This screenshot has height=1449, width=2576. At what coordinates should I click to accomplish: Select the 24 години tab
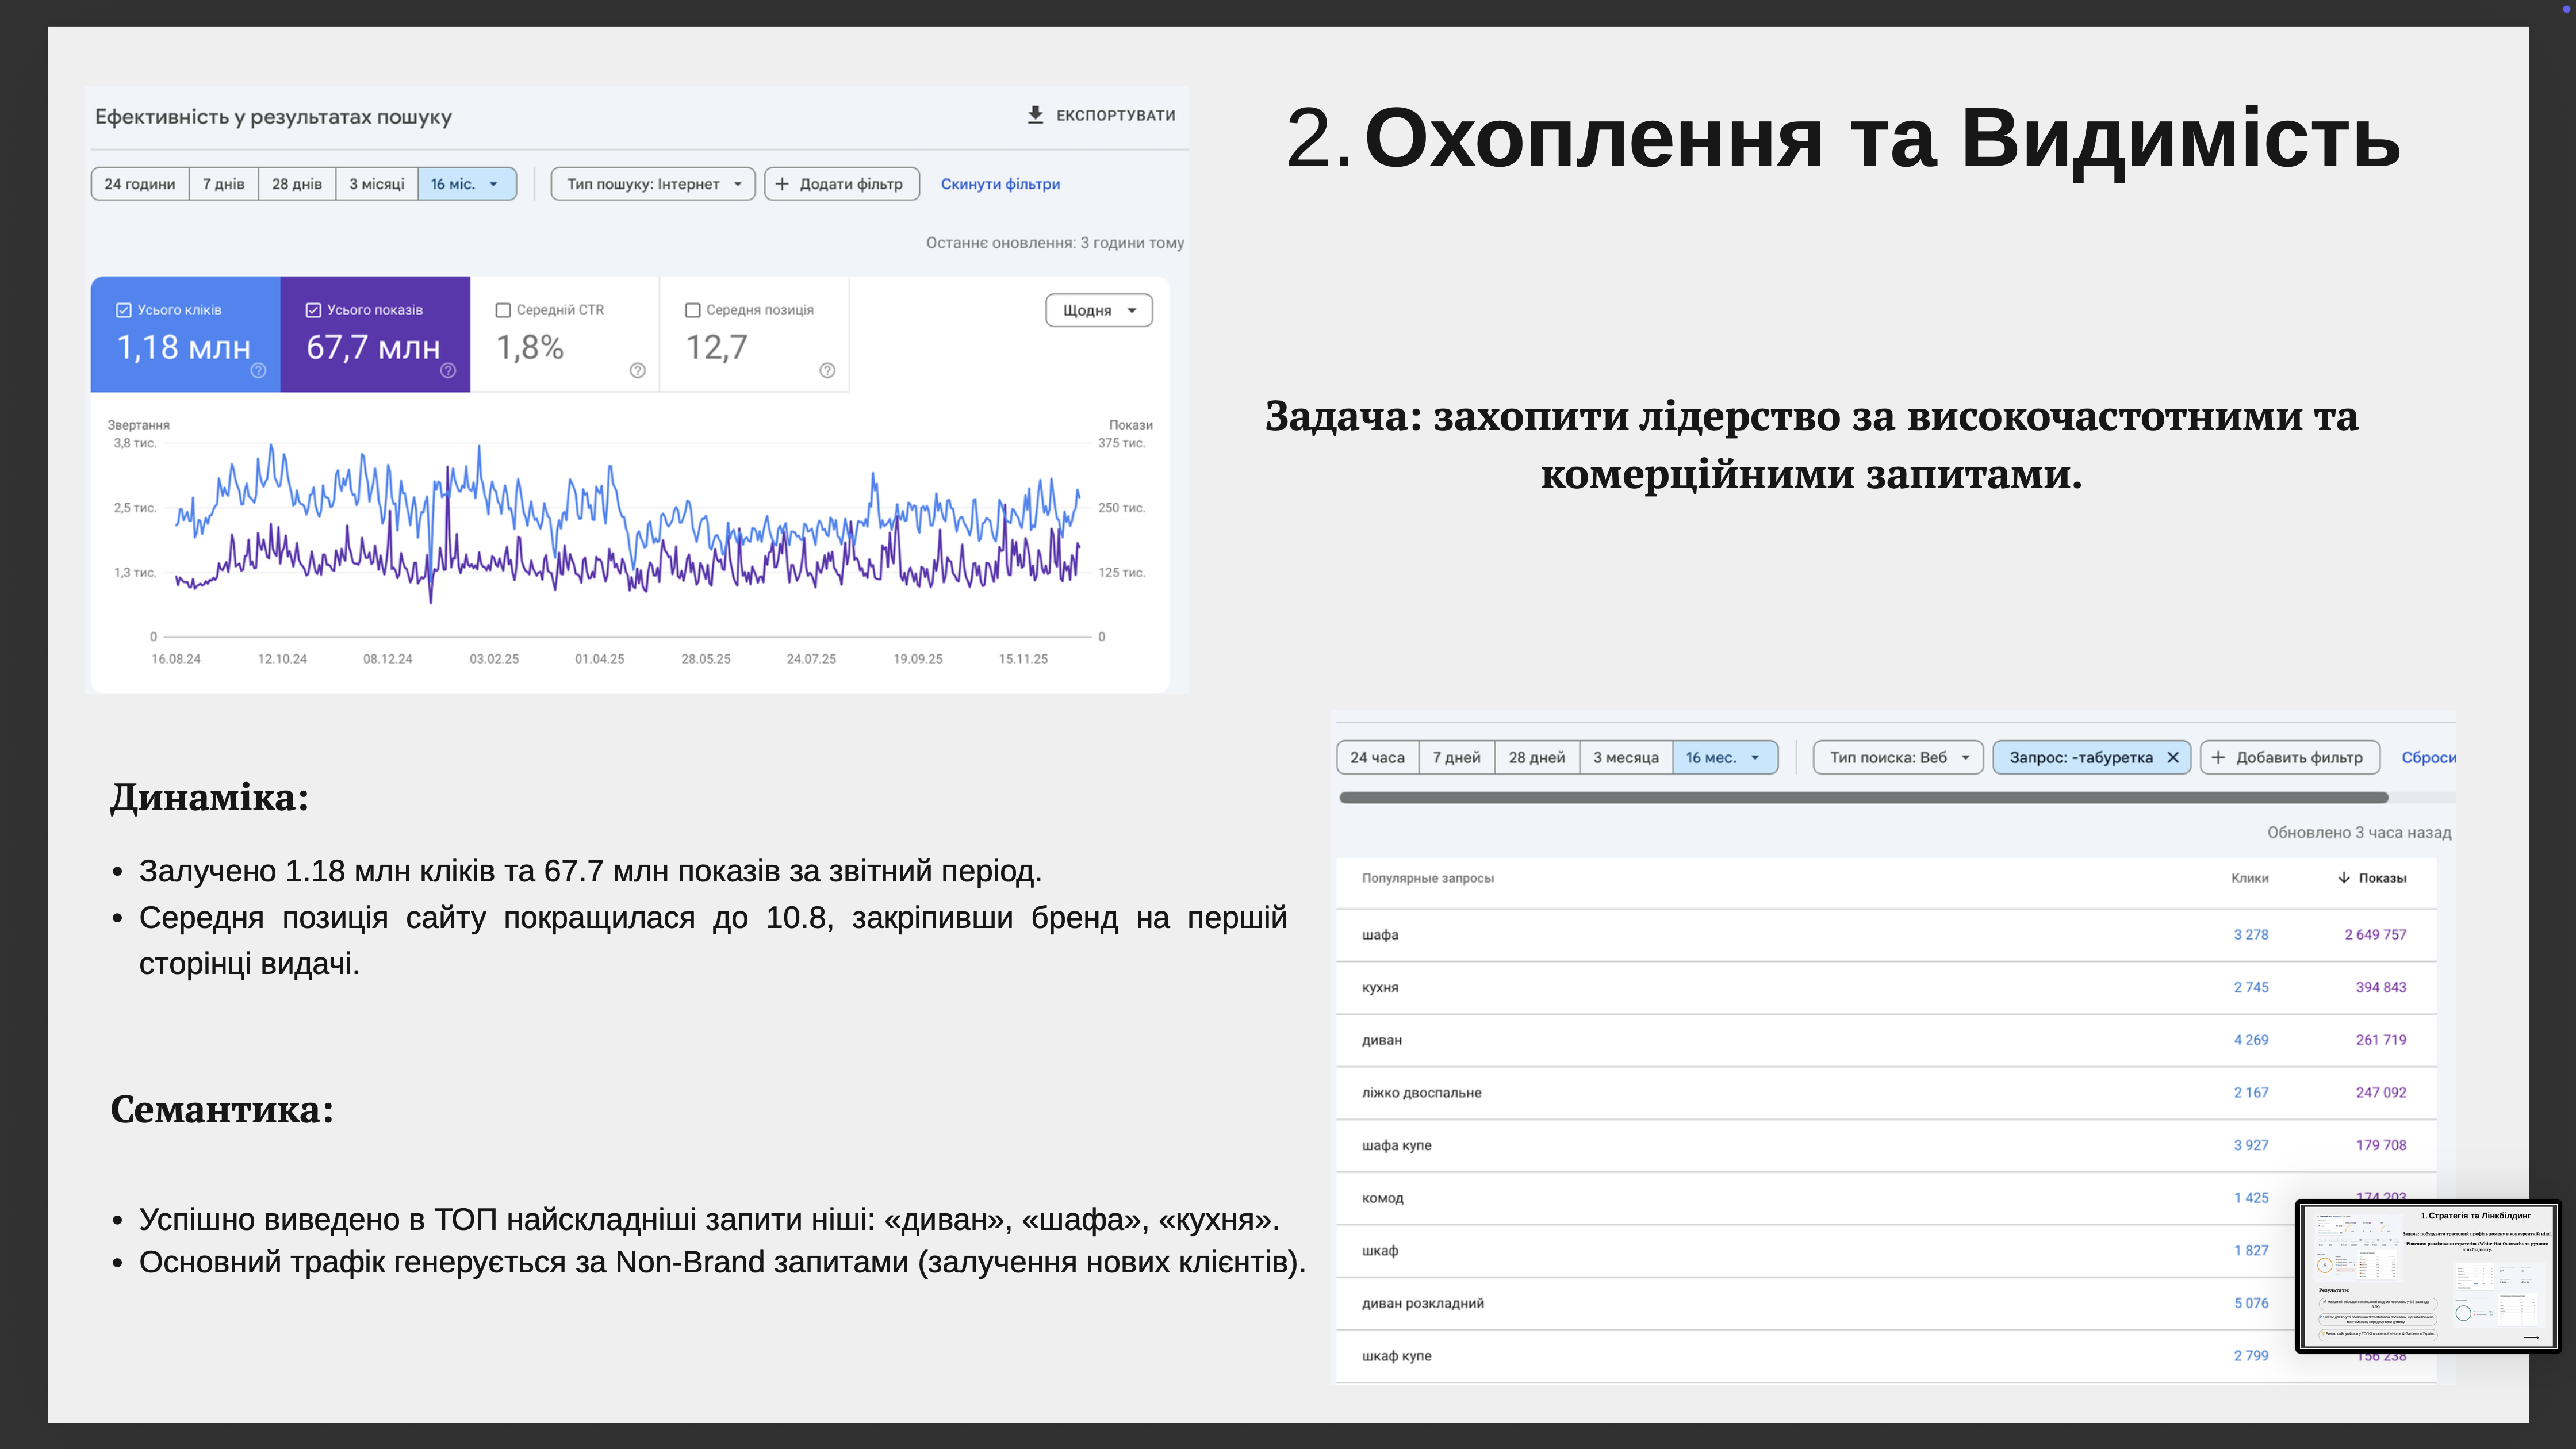[x=140, y=184]
